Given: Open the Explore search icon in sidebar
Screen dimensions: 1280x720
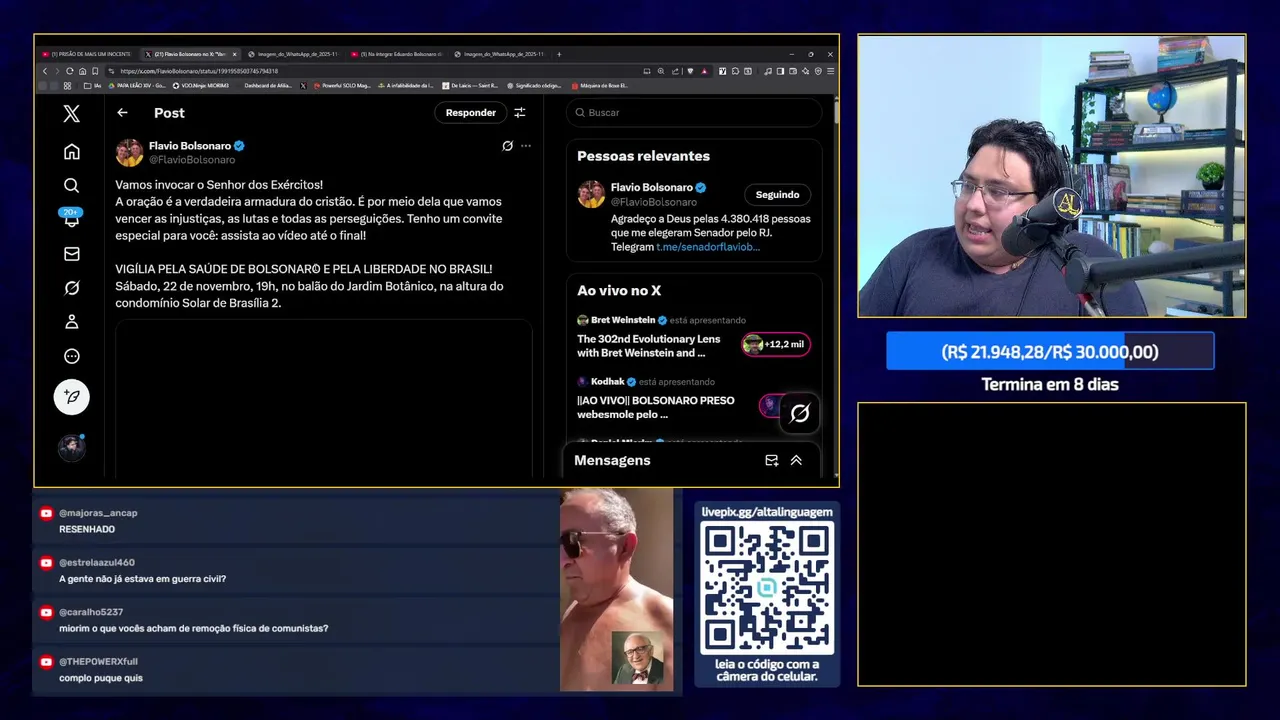Looking at the screenshot, I should (71, 186).
